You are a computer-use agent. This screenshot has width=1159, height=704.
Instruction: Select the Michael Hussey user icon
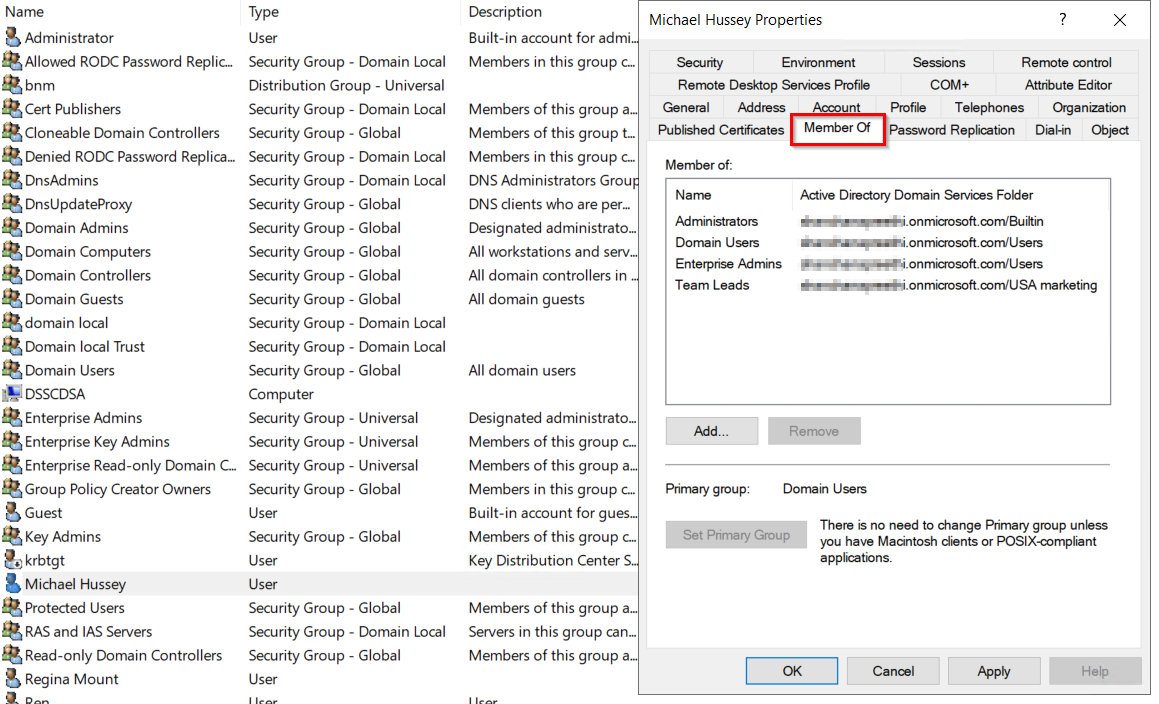[x=12, y=584]
